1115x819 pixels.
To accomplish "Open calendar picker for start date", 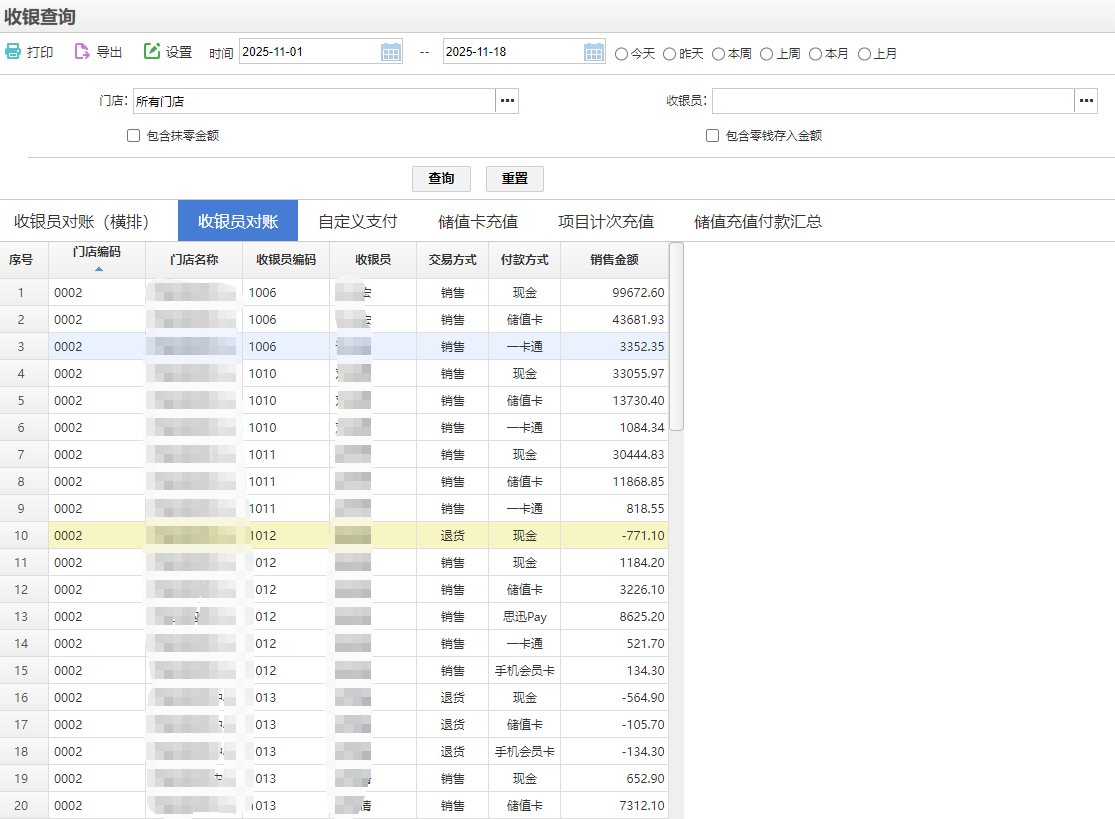I will click(390, 52).
